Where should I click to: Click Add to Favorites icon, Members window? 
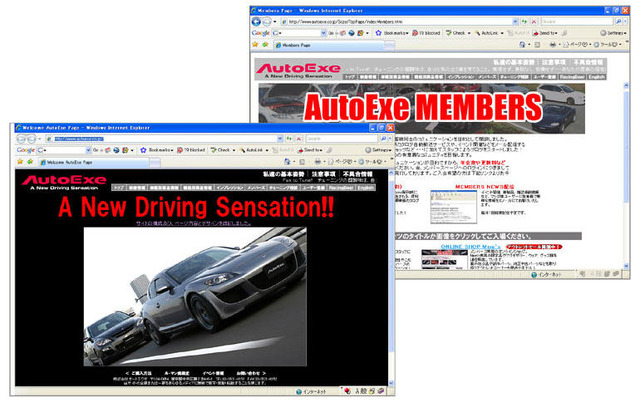tap(265, 44)
